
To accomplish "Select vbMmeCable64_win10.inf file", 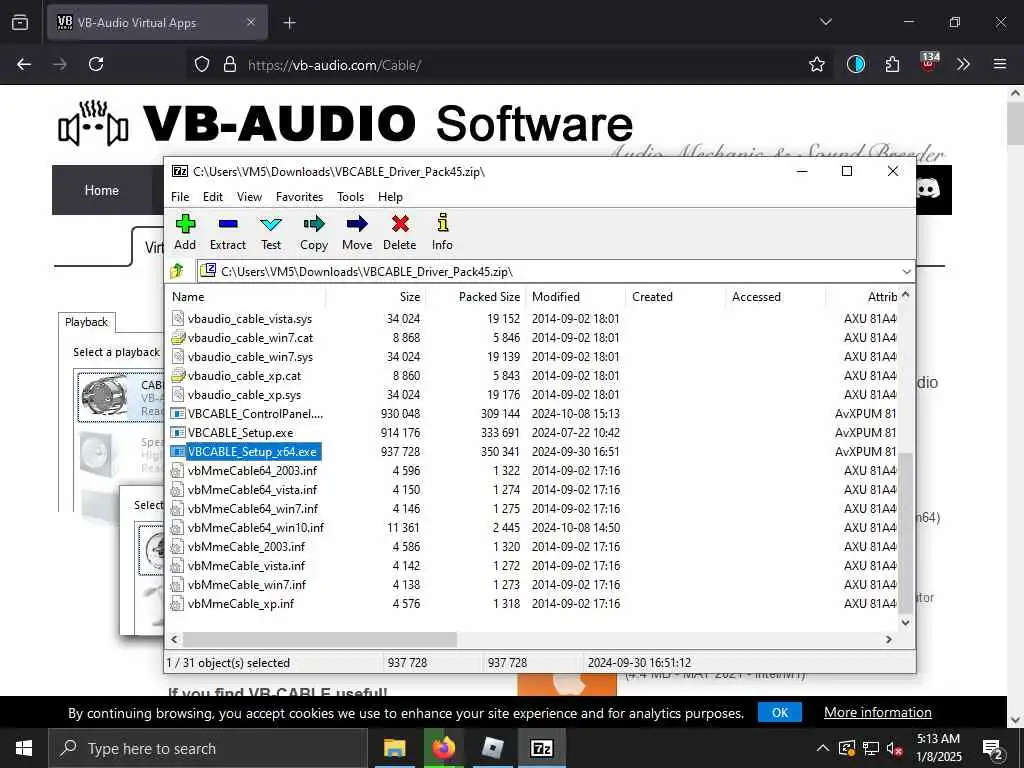I will (255, 527).
